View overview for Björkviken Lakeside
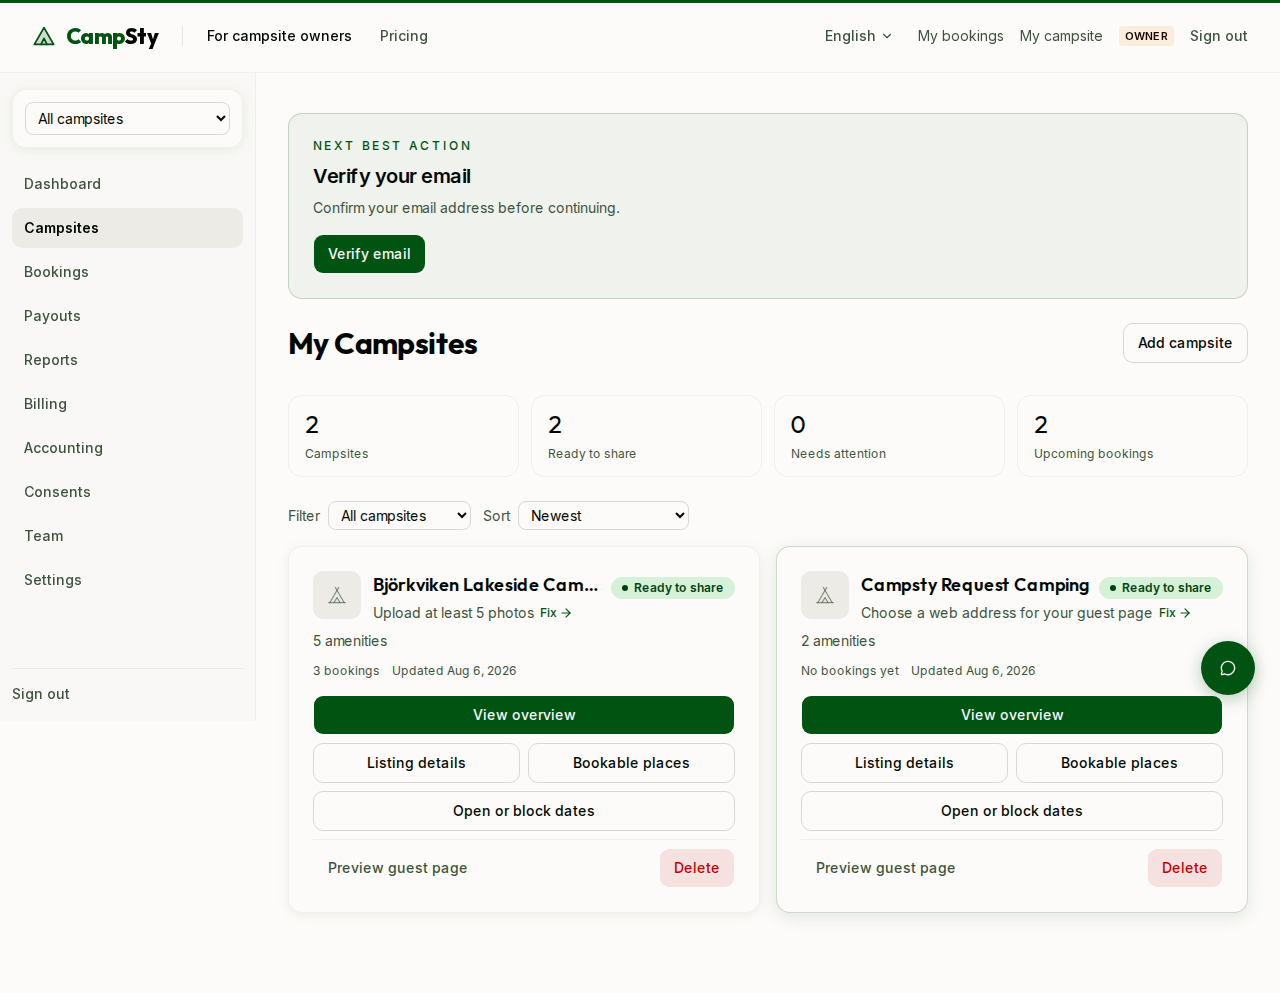Screen dimensions: 1280x993 point(524,715)
